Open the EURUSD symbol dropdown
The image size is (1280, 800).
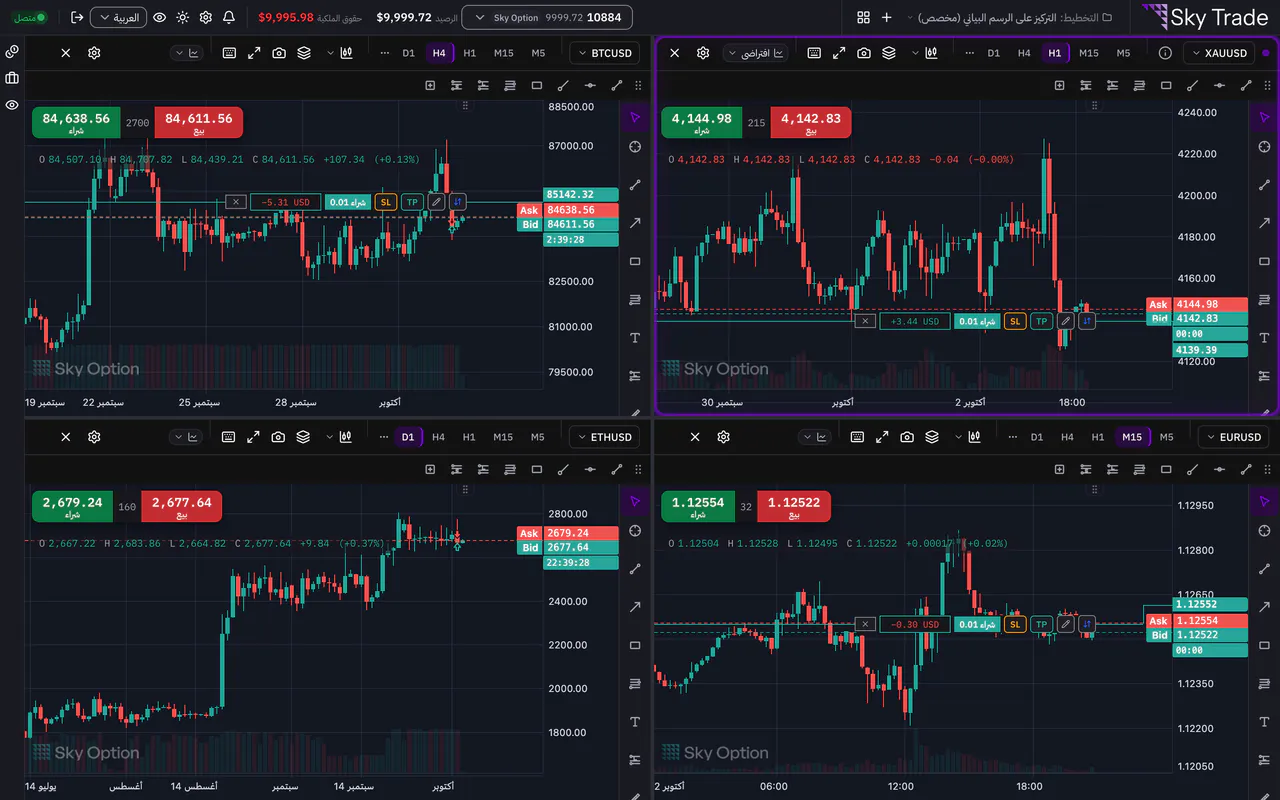tap(1233, 437)
